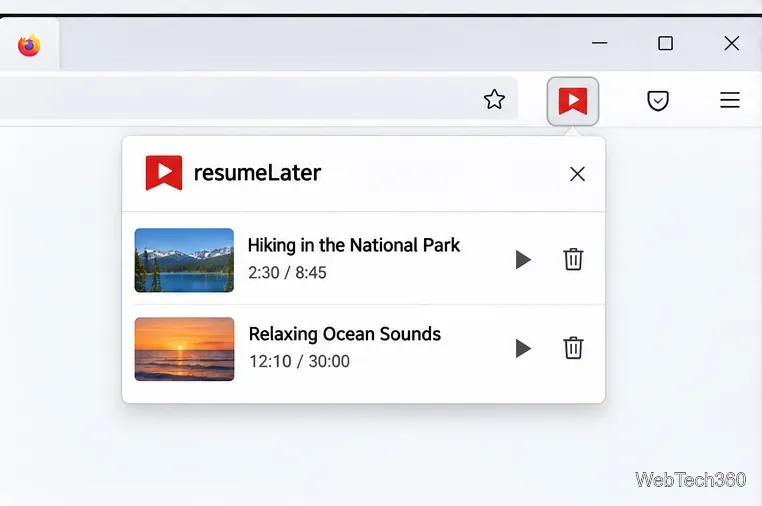The width and height of the screenshot is (762, 506).
Task: Click the resumeLater extension toolbar icon
Action: click(x=572, y=101)
